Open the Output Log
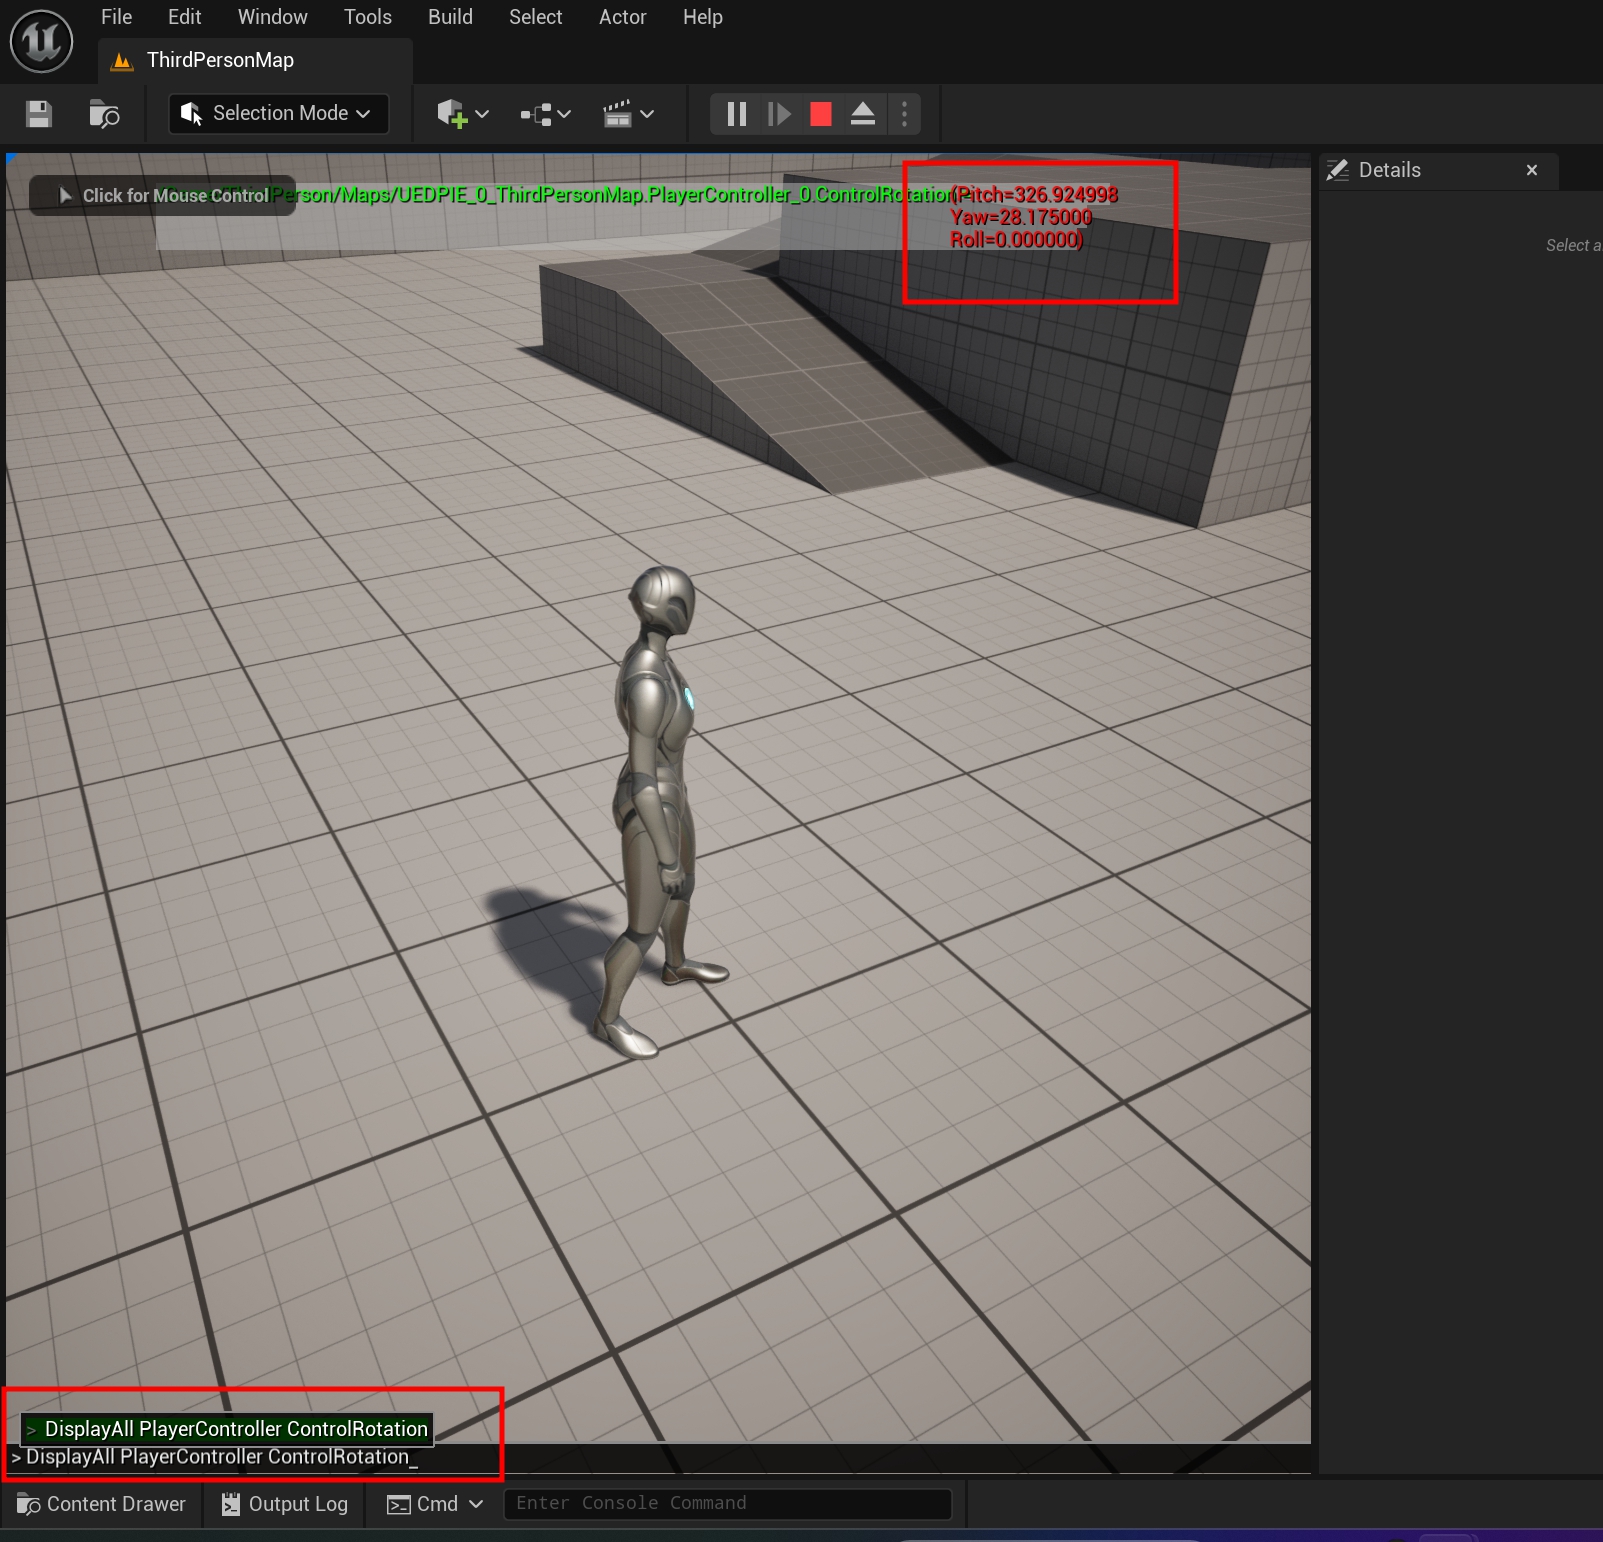 tap(285, 1504)
